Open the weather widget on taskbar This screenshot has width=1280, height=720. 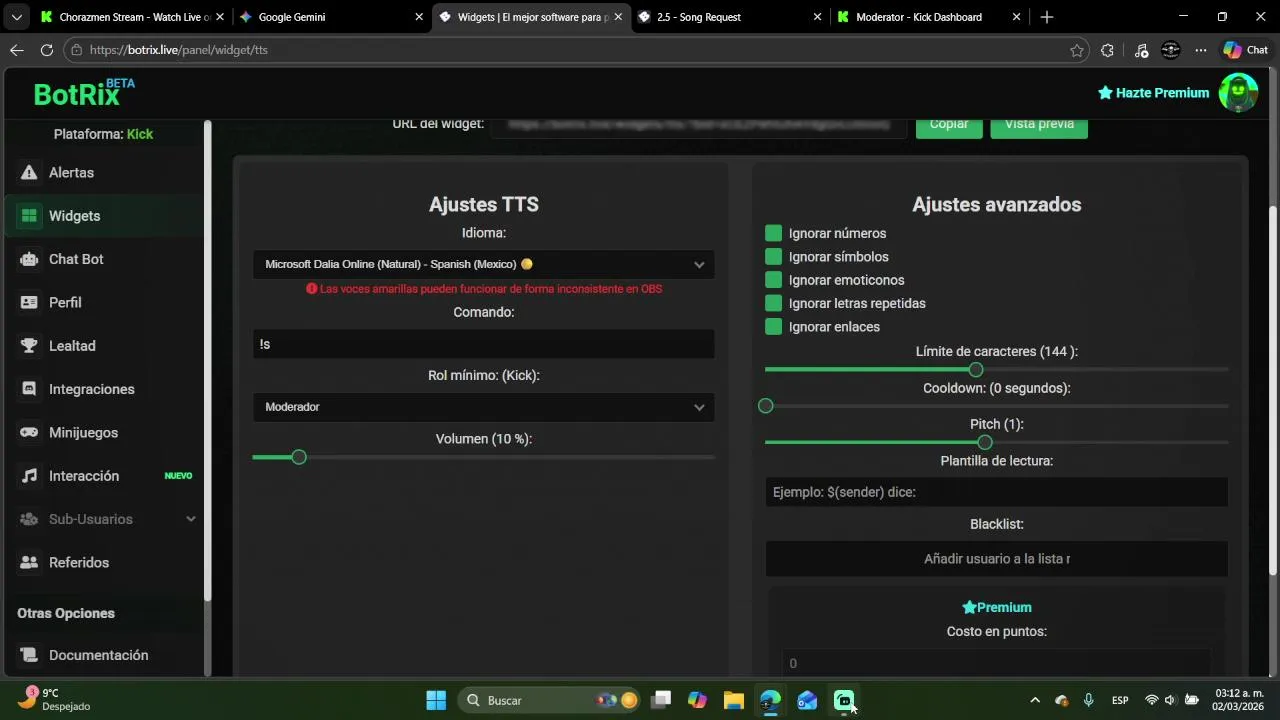coord(56,700)
